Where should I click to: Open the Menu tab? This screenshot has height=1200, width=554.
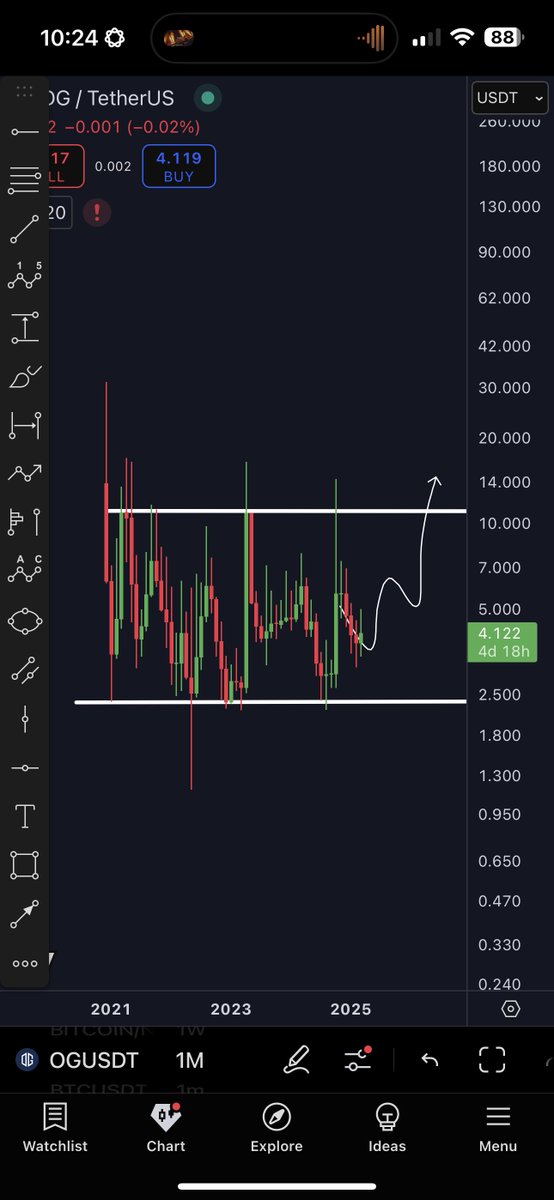[498, 1128]
